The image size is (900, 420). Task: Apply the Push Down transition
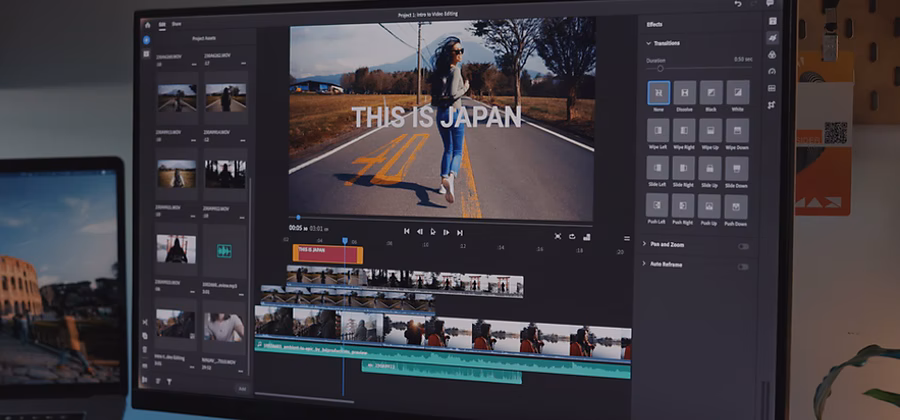pyautogui.click(x=736, y=207)
